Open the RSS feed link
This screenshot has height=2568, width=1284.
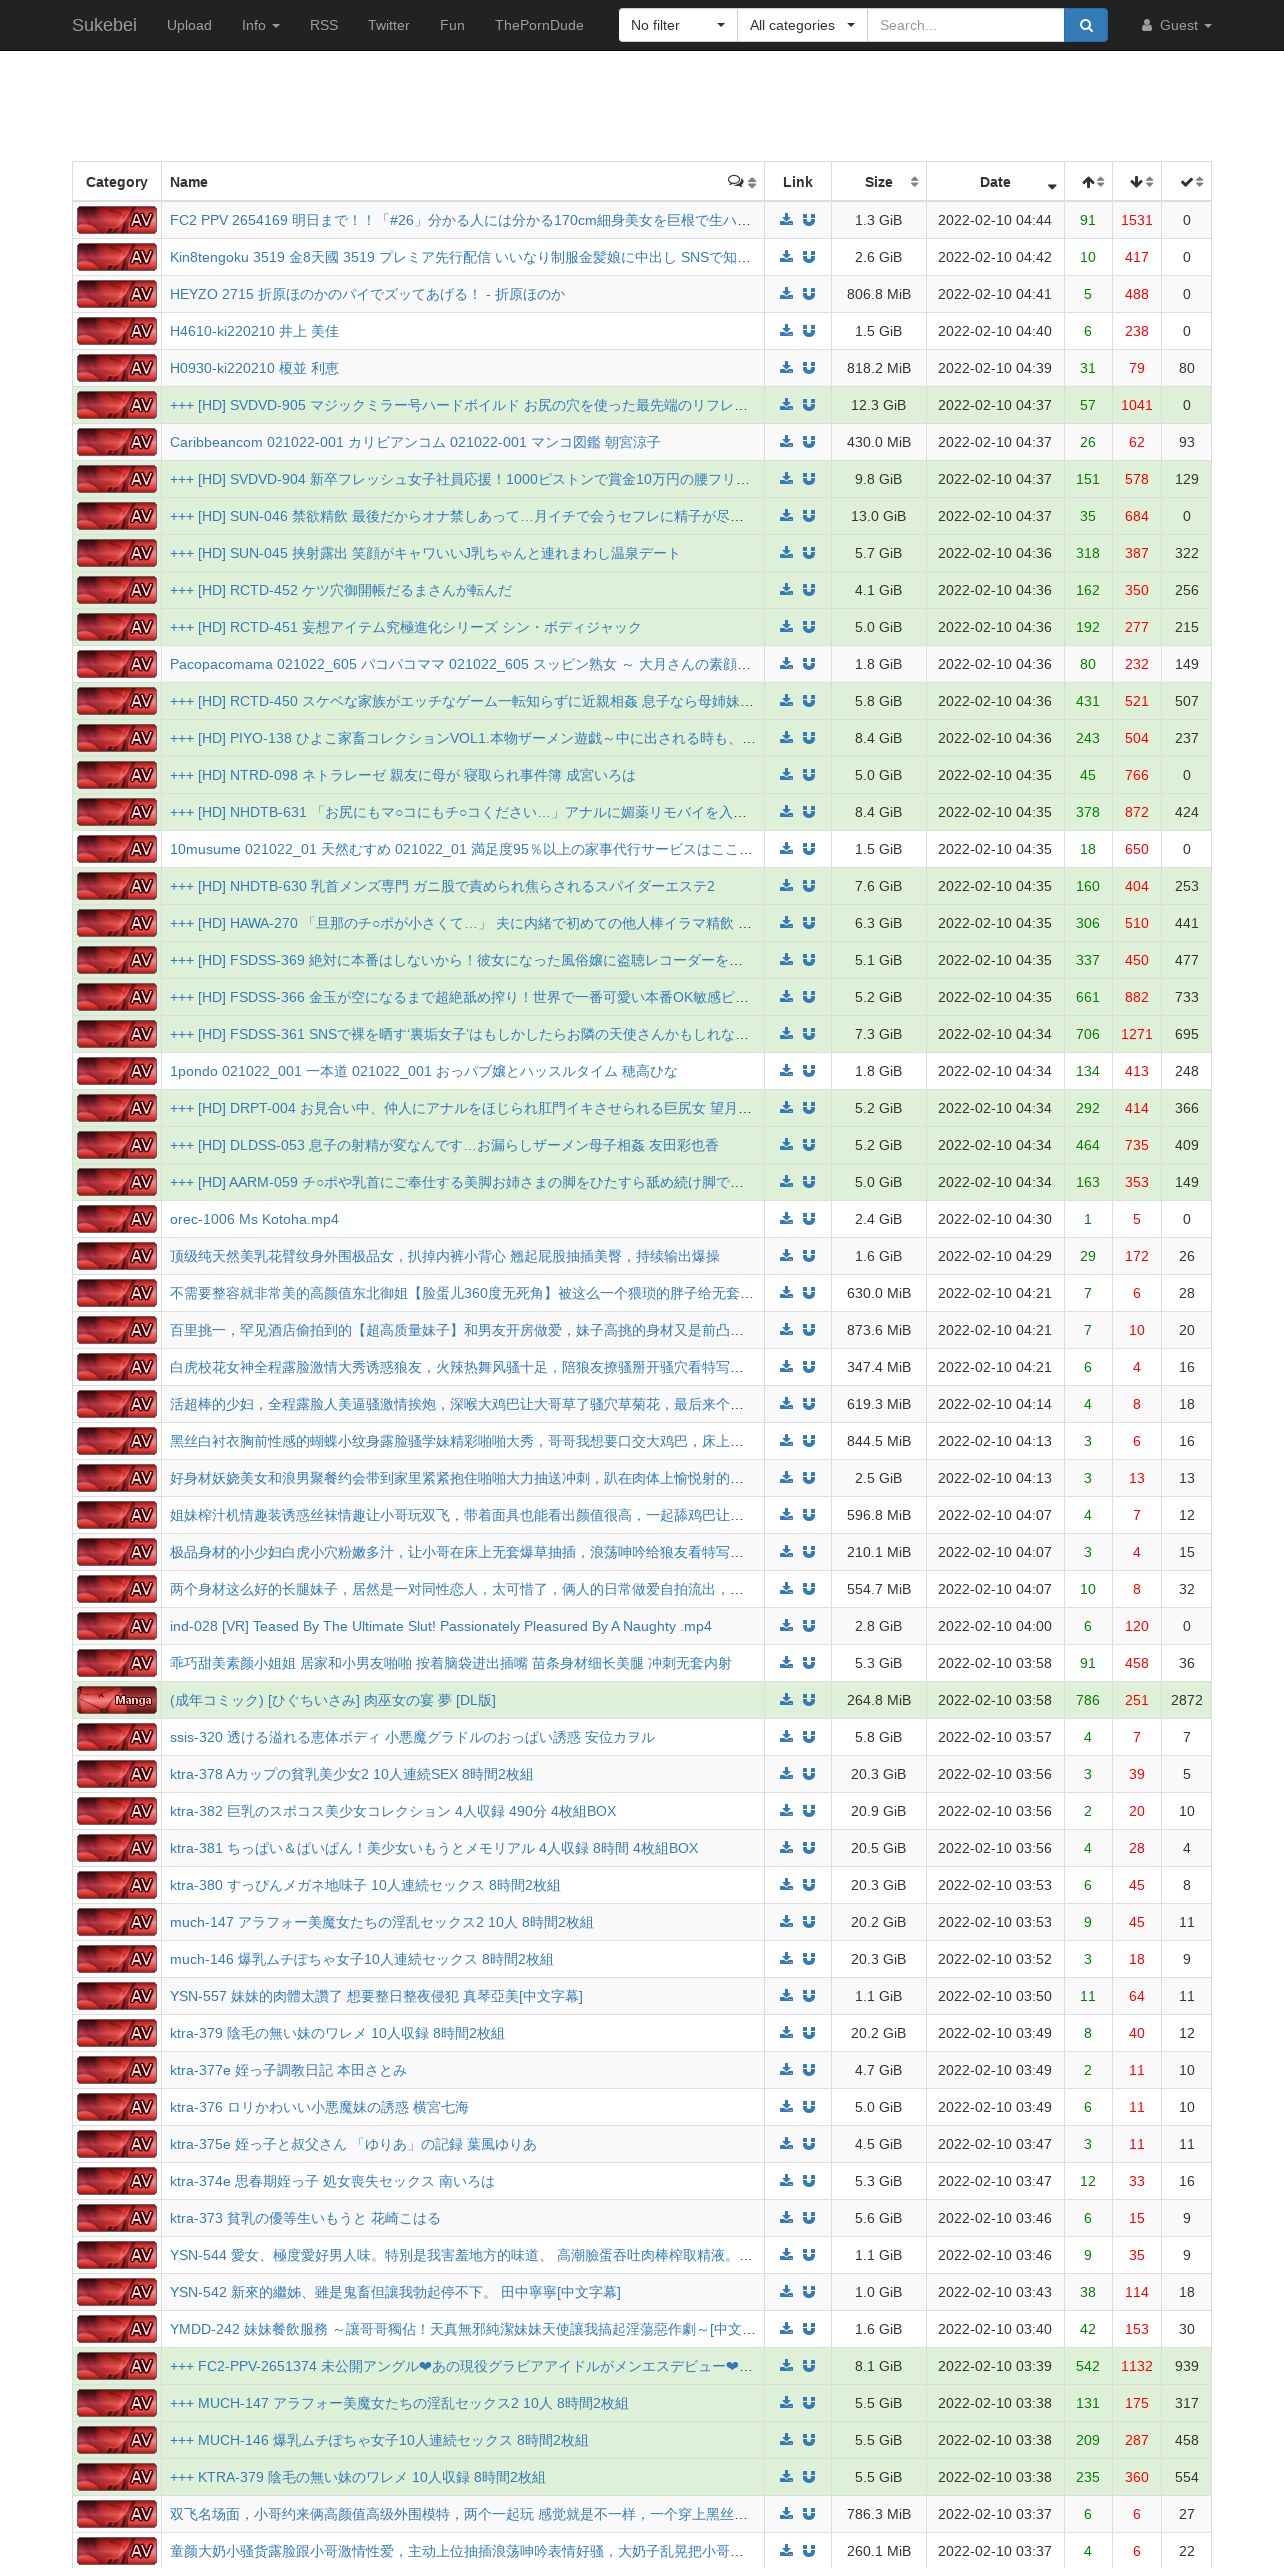324,25
